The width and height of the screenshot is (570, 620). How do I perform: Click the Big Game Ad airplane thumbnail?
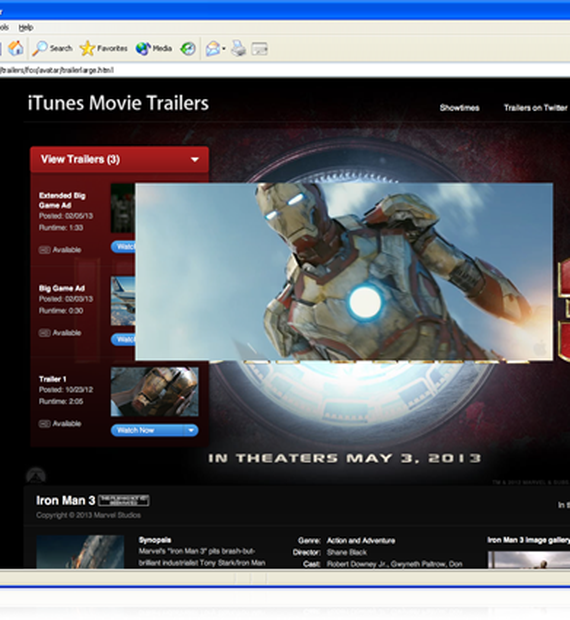pos(123,301)
